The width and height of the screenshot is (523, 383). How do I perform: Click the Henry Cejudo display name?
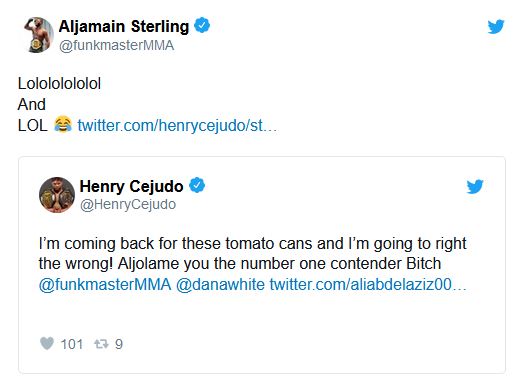coord(131,186)
